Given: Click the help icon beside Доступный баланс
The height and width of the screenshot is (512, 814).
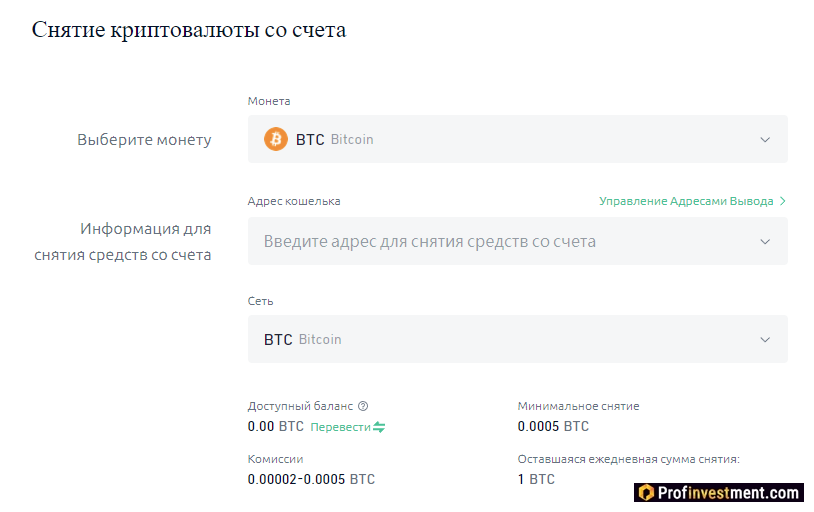Looking at the screenshot, I should tap(363, 406).
